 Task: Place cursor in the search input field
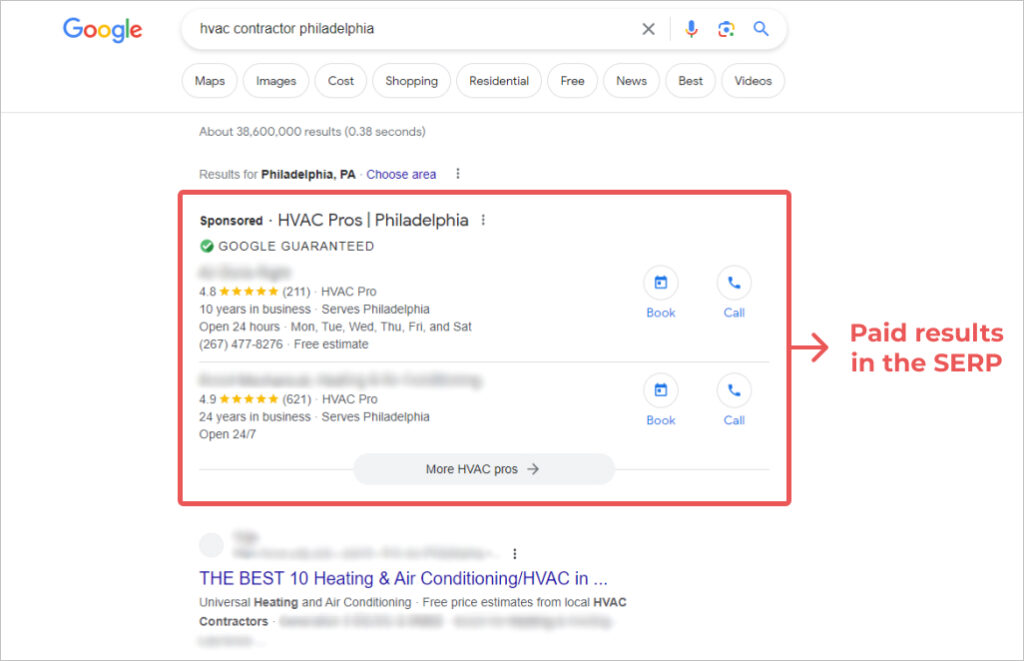pos(400,29)
